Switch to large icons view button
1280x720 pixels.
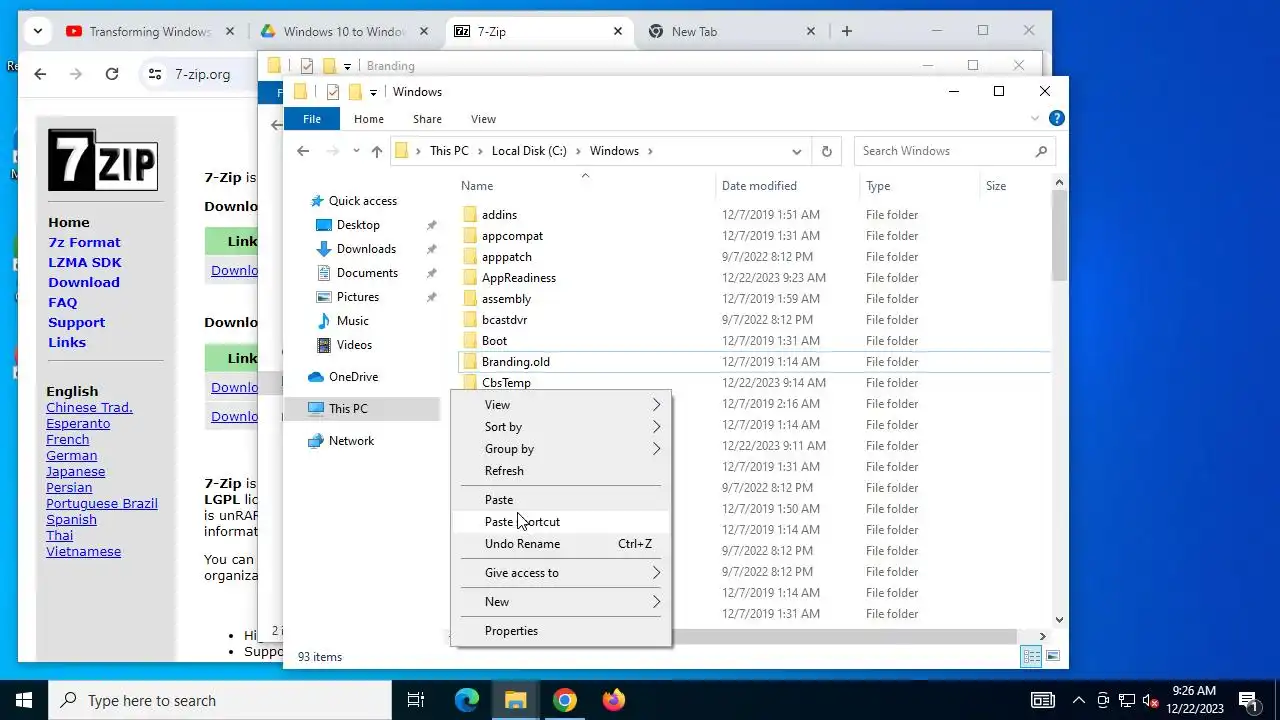coord(1053,657)
